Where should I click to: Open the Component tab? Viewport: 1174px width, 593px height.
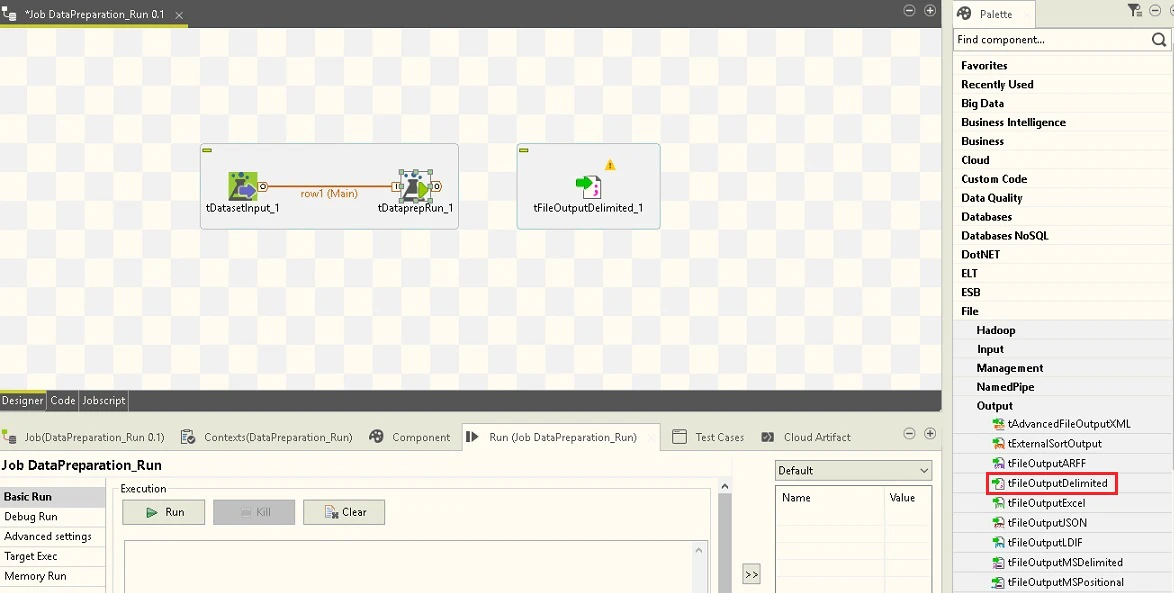[x=410, y=437]
